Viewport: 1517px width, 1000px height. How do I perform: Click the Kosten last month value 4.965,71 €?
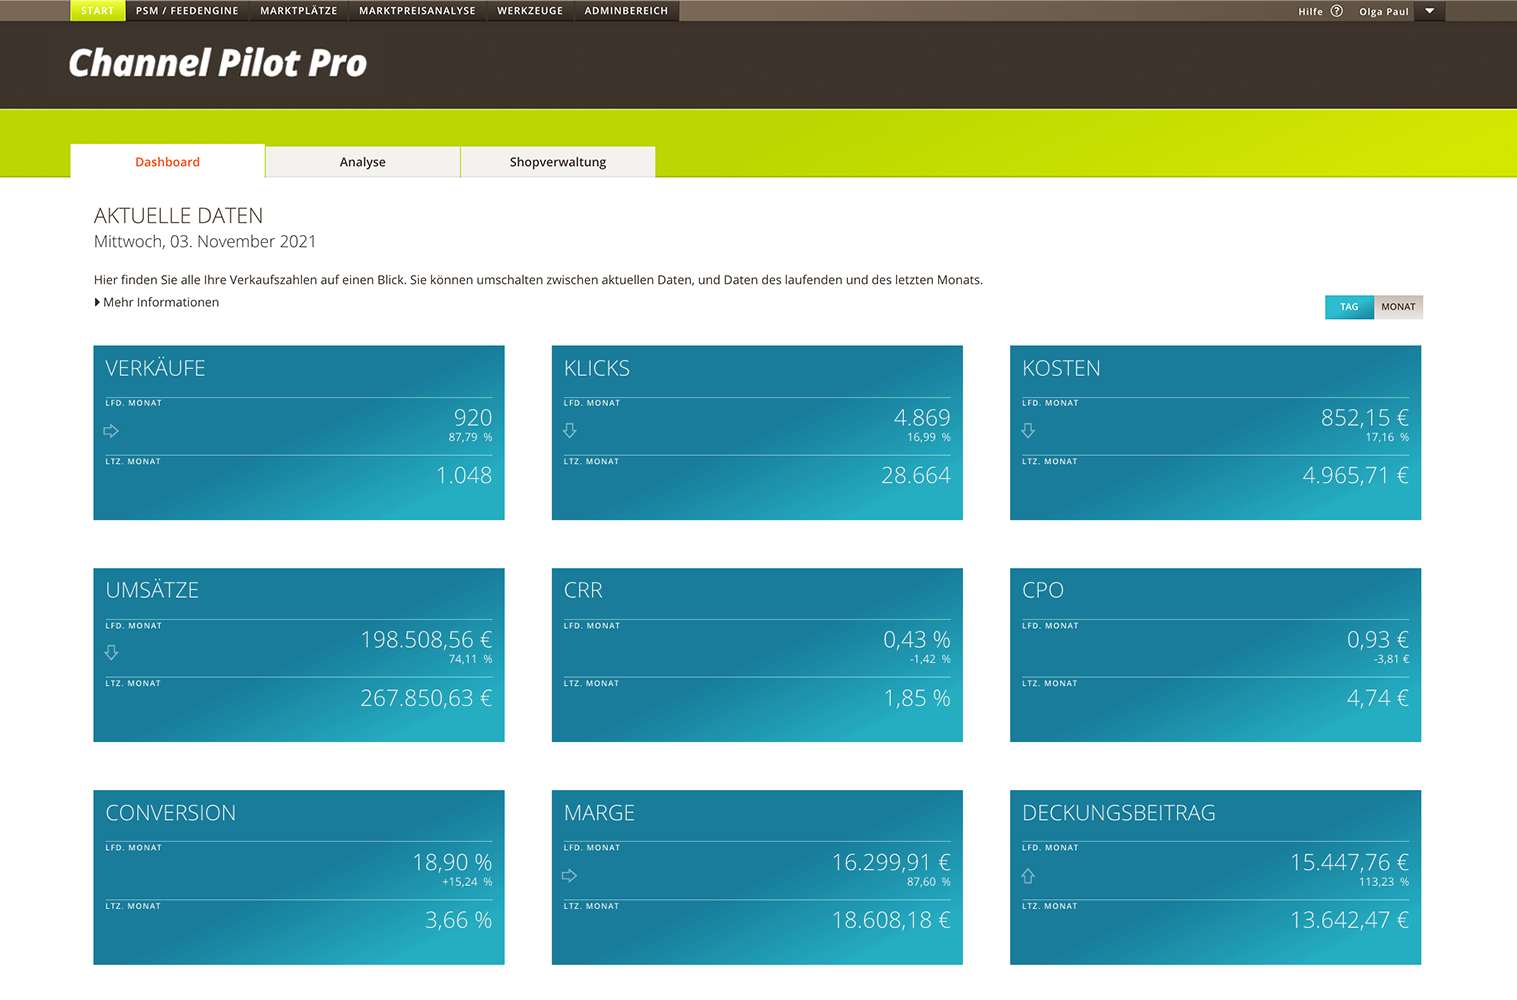tap(1356, 476)
